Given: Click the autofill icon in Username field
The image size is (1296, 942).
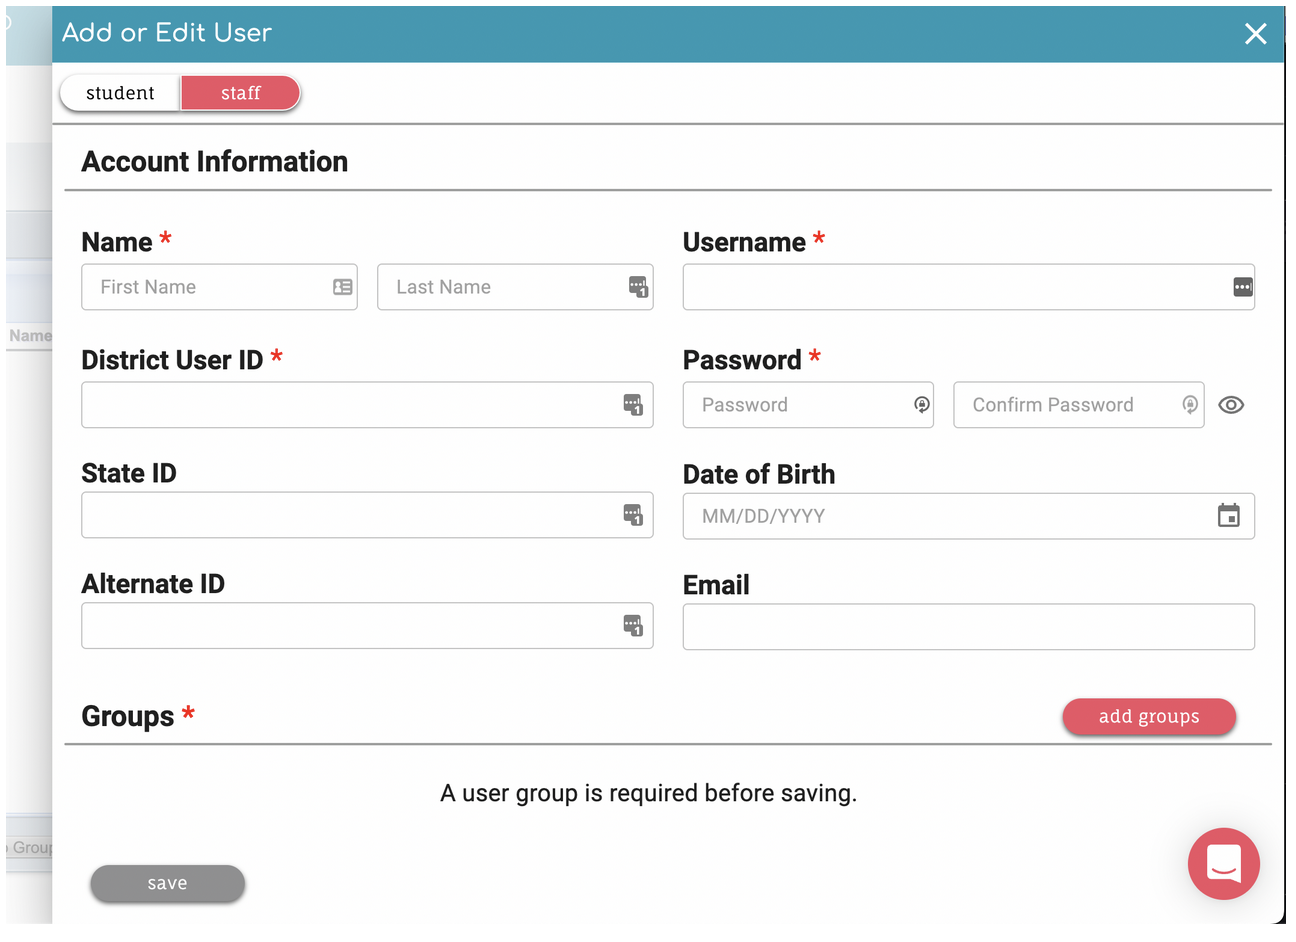Looking at the screenshot, I should coord(1243,287).
